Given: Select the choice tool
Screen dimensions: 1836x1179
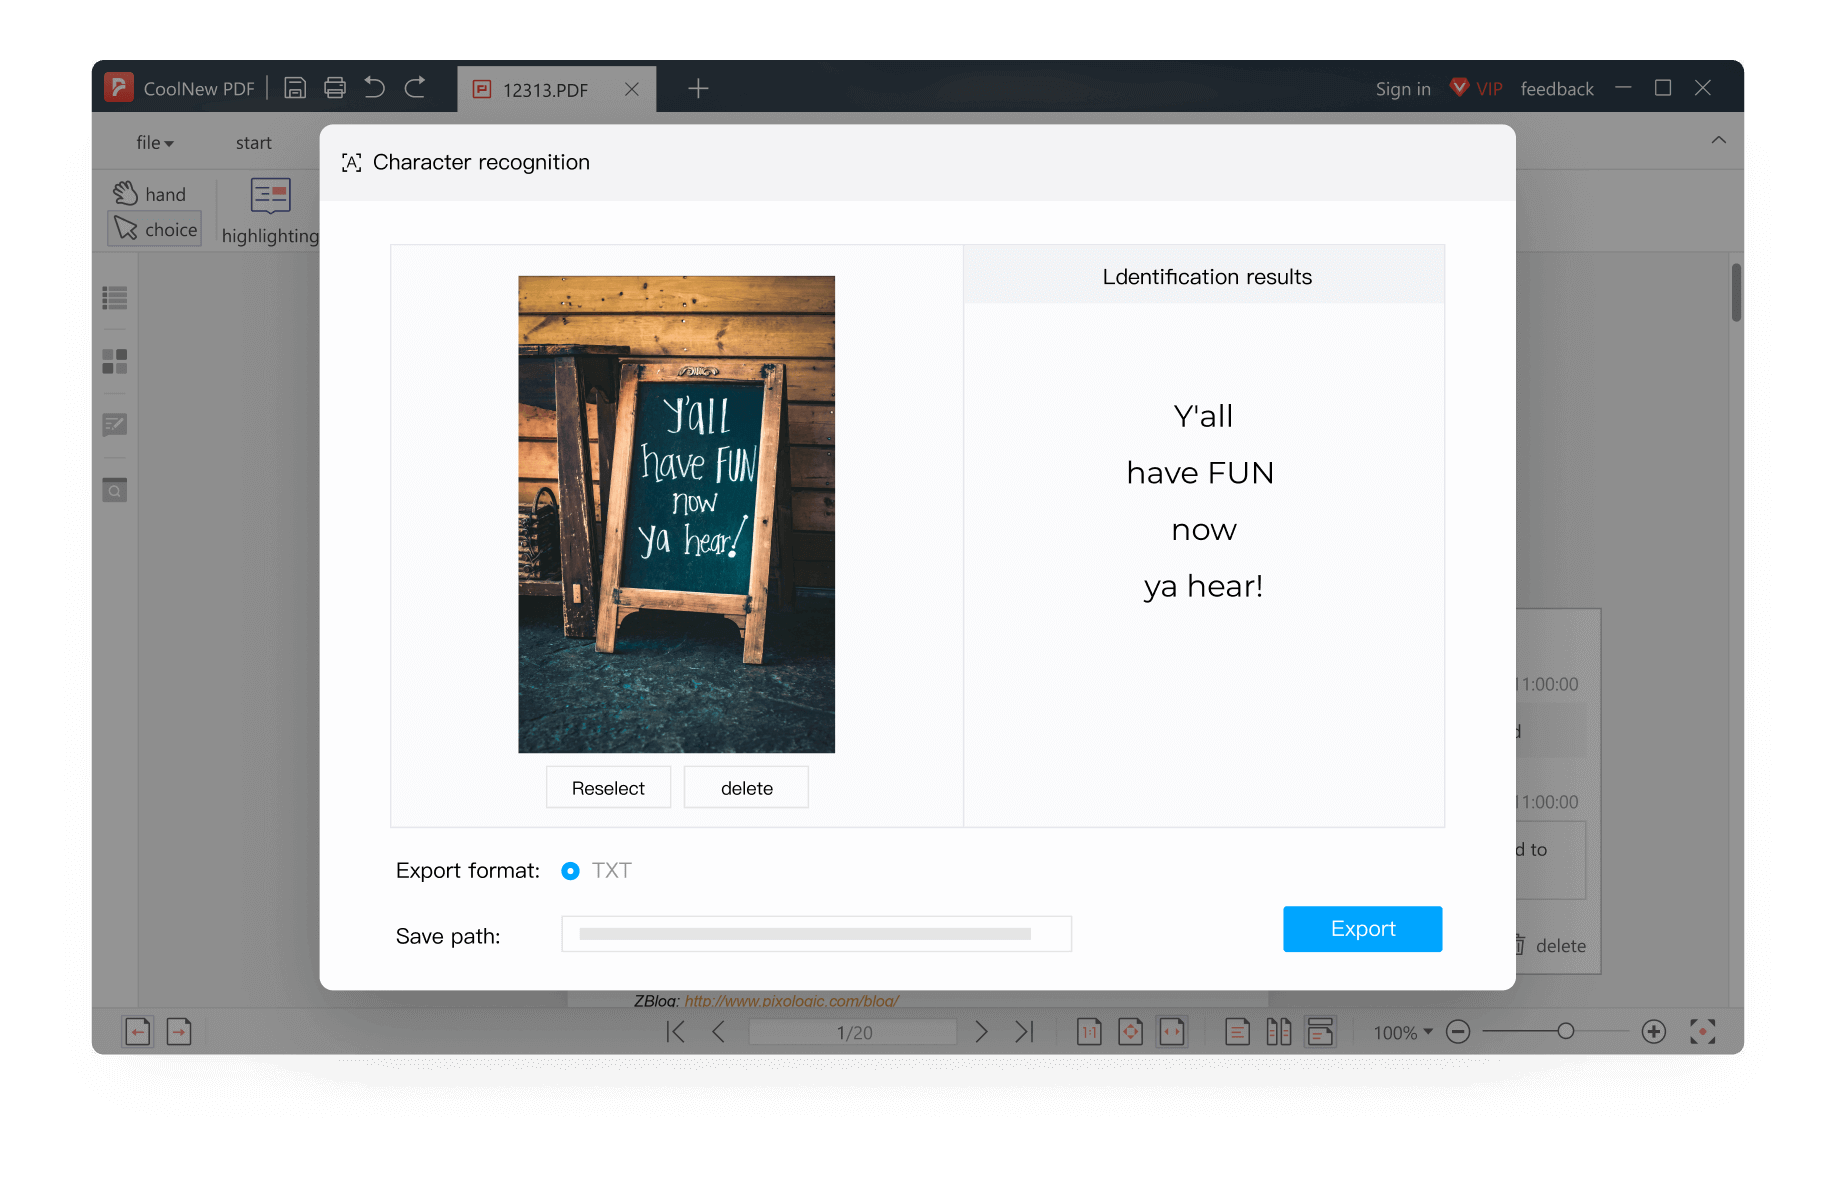Looking at the screenshot, I should (x=153, y=229).
